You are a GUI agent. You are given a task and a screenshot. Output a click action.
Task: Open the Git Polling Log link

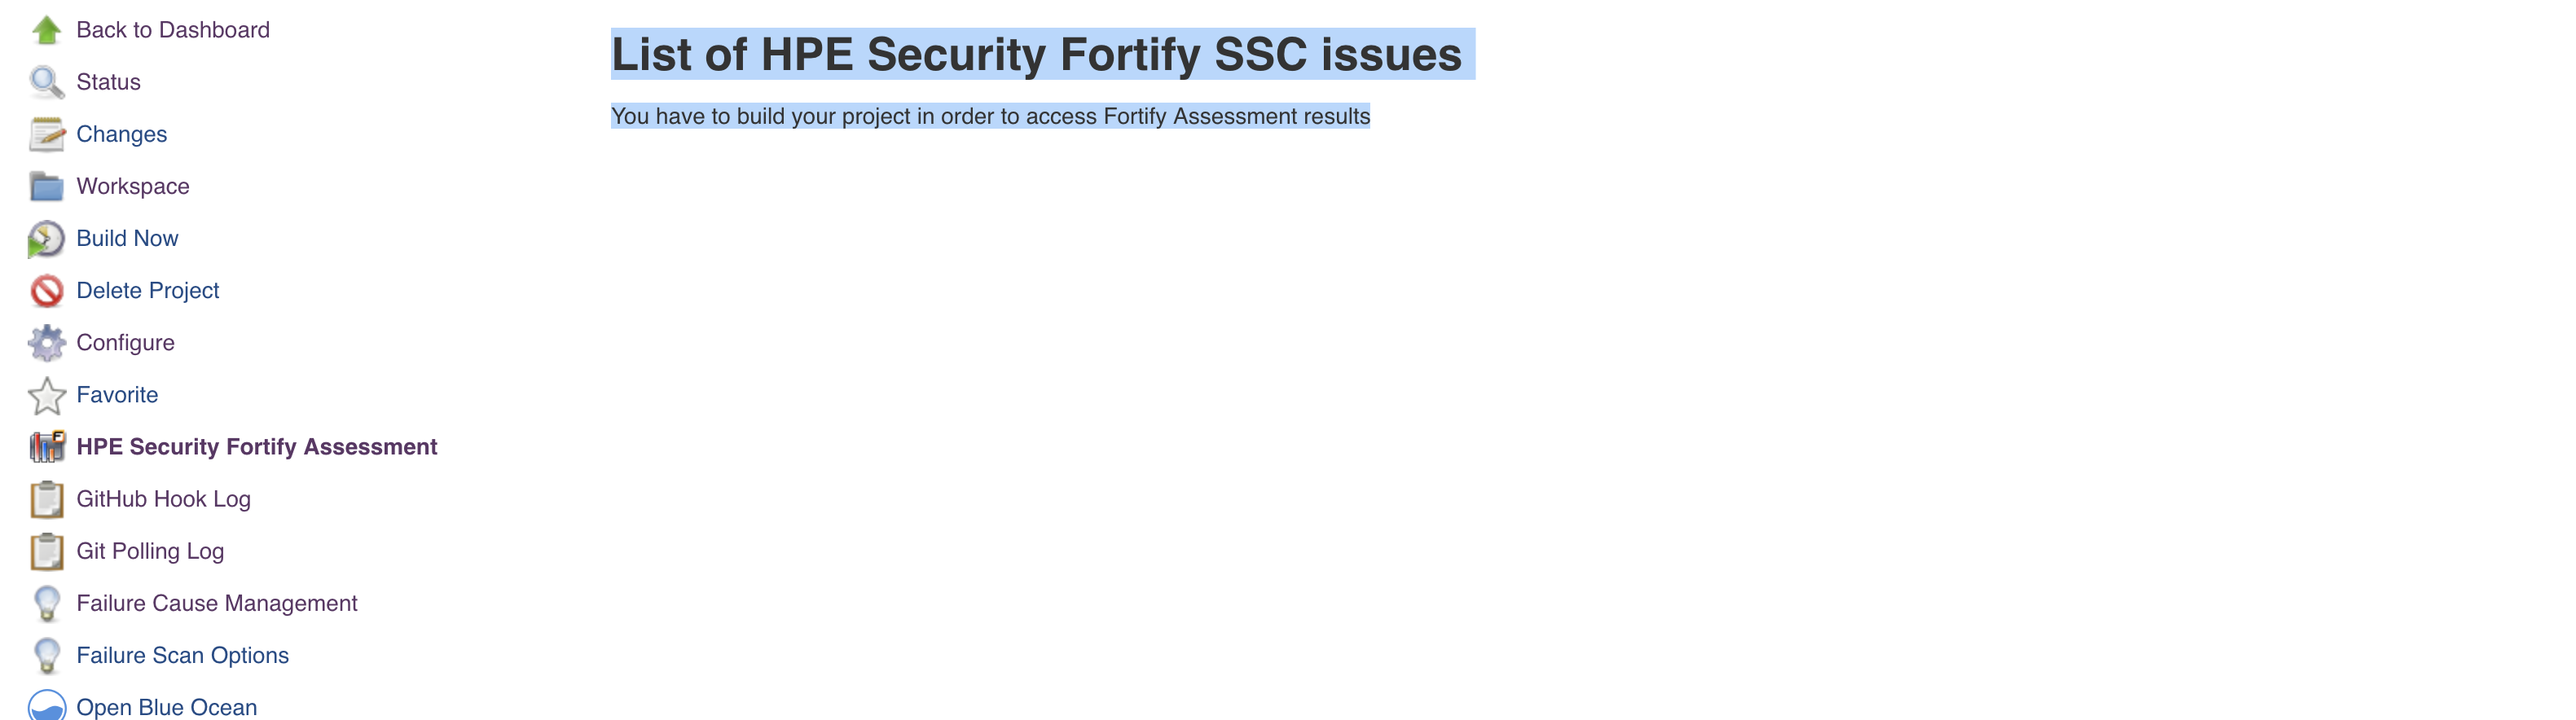pyautogui.click(x=150, y=551)
